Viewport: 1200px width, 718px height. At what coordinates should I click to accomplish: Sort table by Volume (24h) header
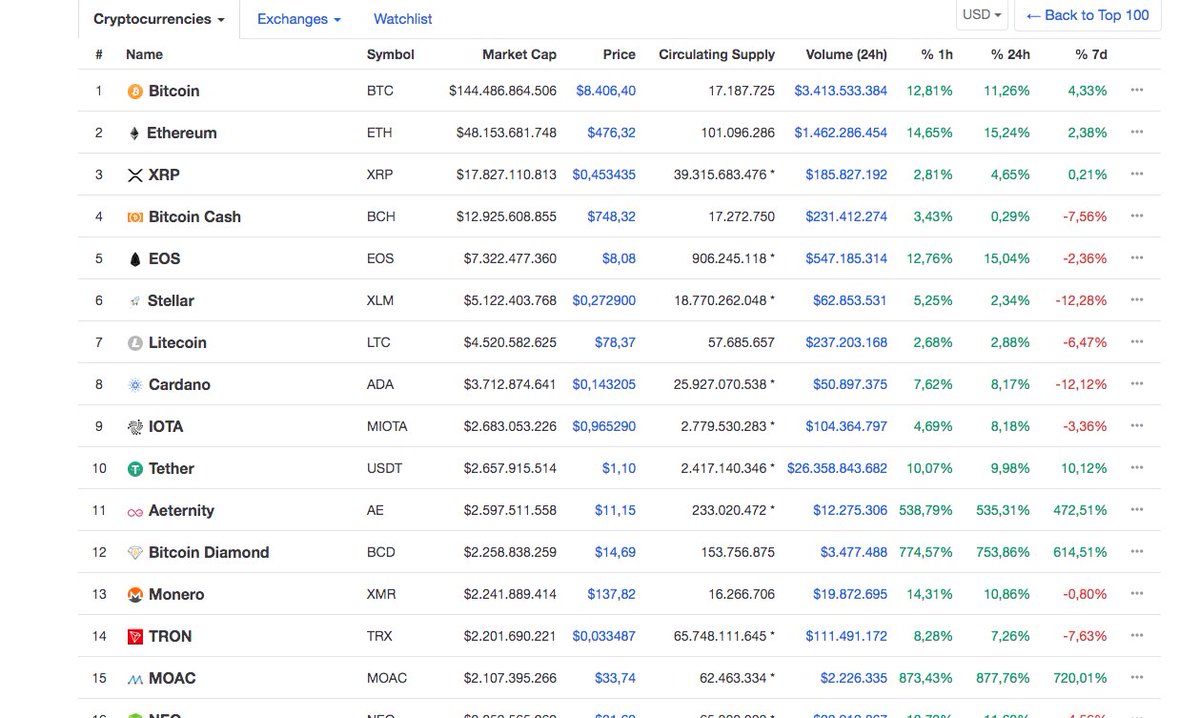click(847, 54)
